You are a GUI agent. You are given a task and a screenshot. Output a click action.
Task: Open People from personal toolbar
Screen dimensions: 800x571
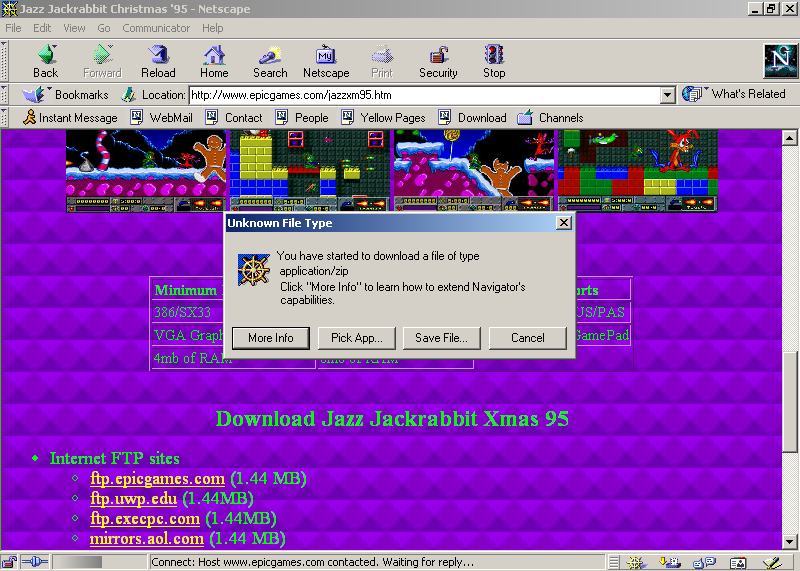(x=302, y=118)
